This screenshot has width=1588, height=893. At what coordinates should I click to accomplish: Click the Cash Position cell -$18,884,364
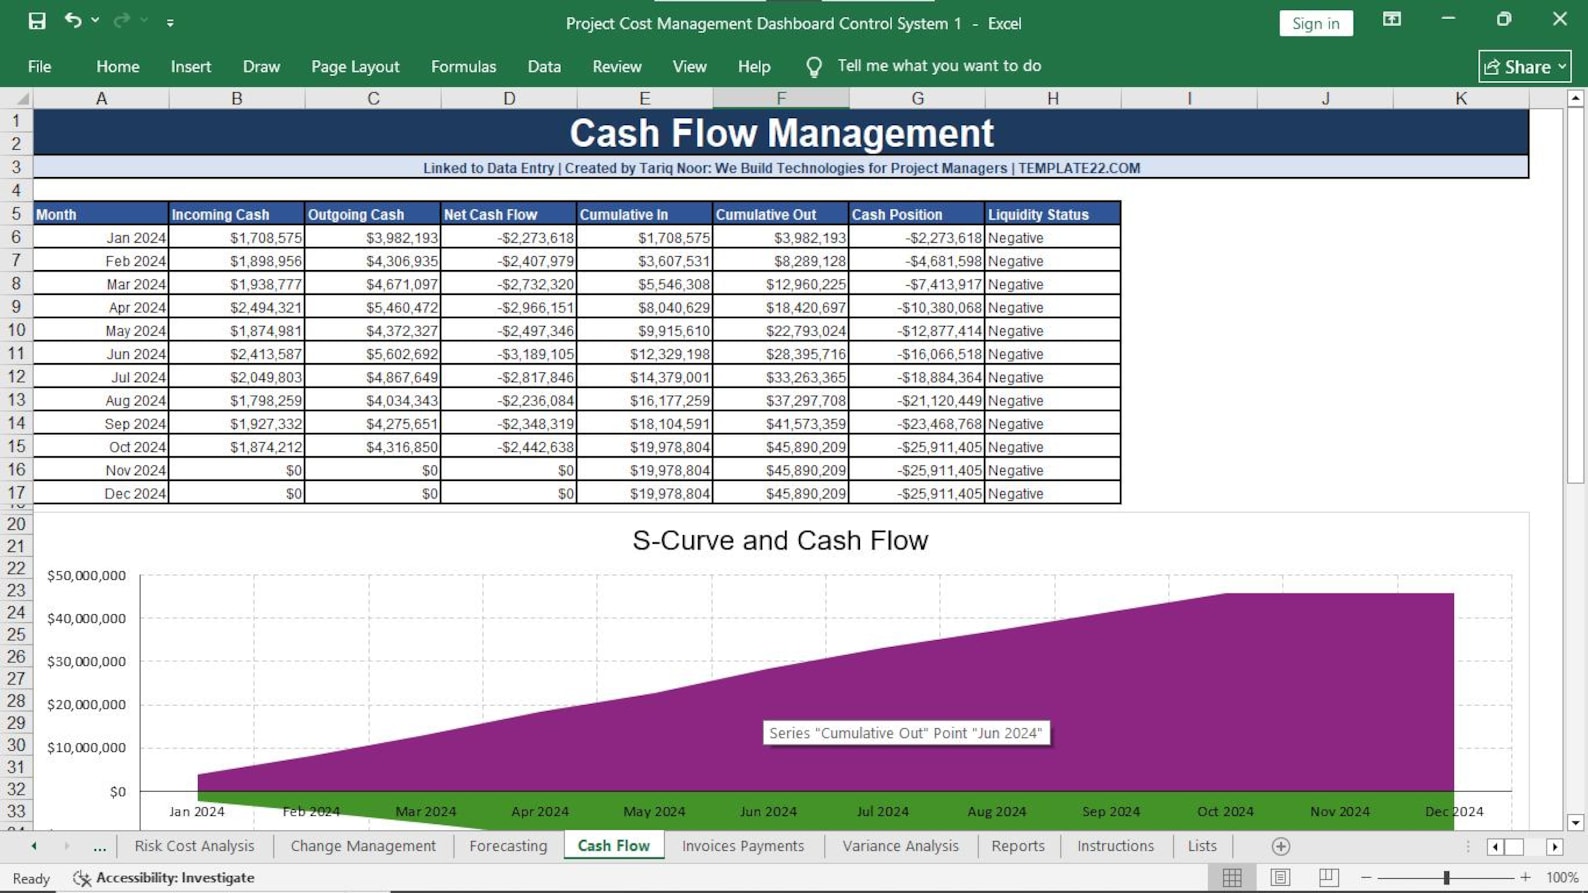[x=917, y=377]
